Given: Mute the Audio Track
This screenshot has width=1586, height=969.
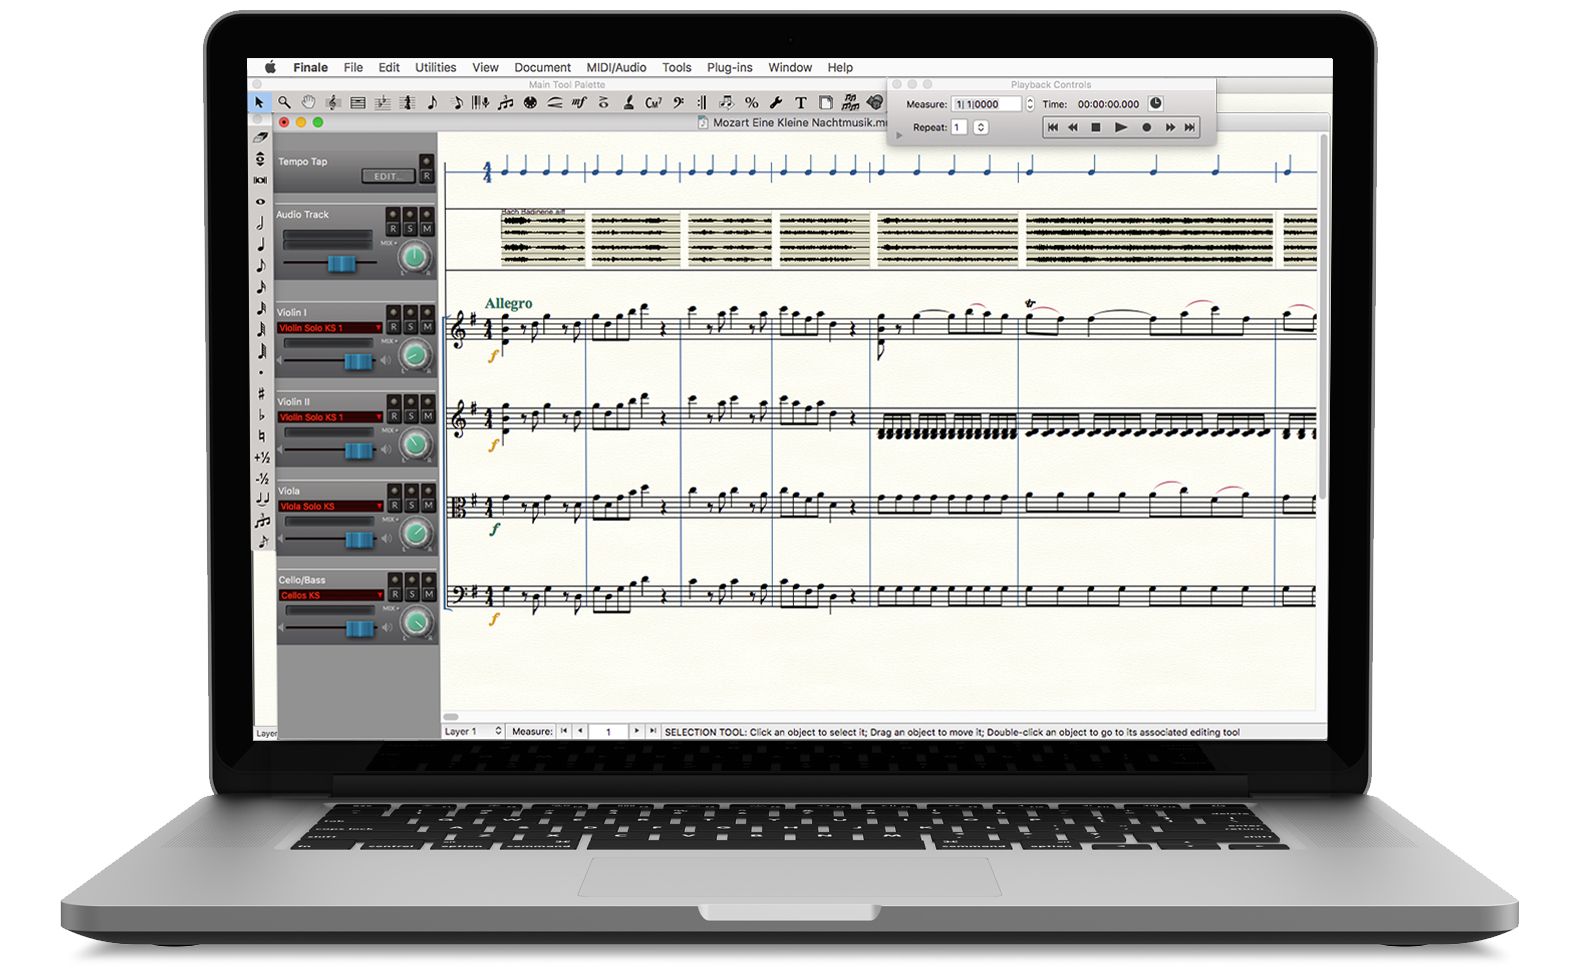Looking at the screenshot, I should pyautogui.click(x=427, y=229).
